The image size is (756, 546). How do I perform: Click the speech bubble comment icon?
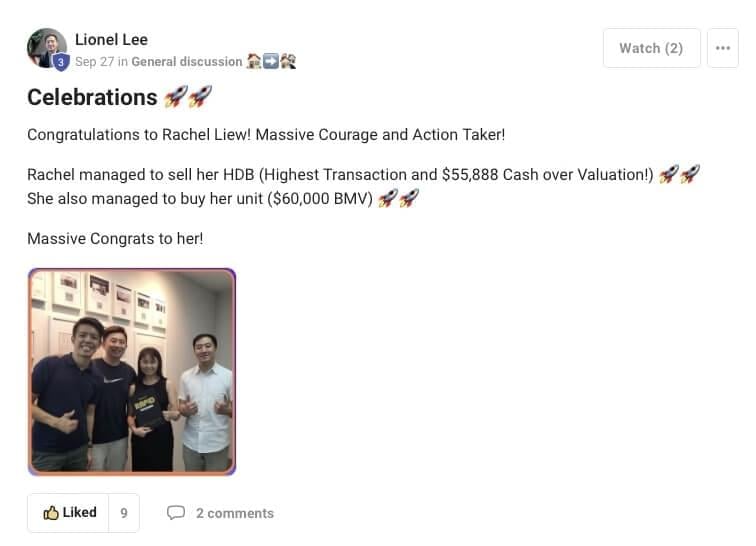point(176,513)
